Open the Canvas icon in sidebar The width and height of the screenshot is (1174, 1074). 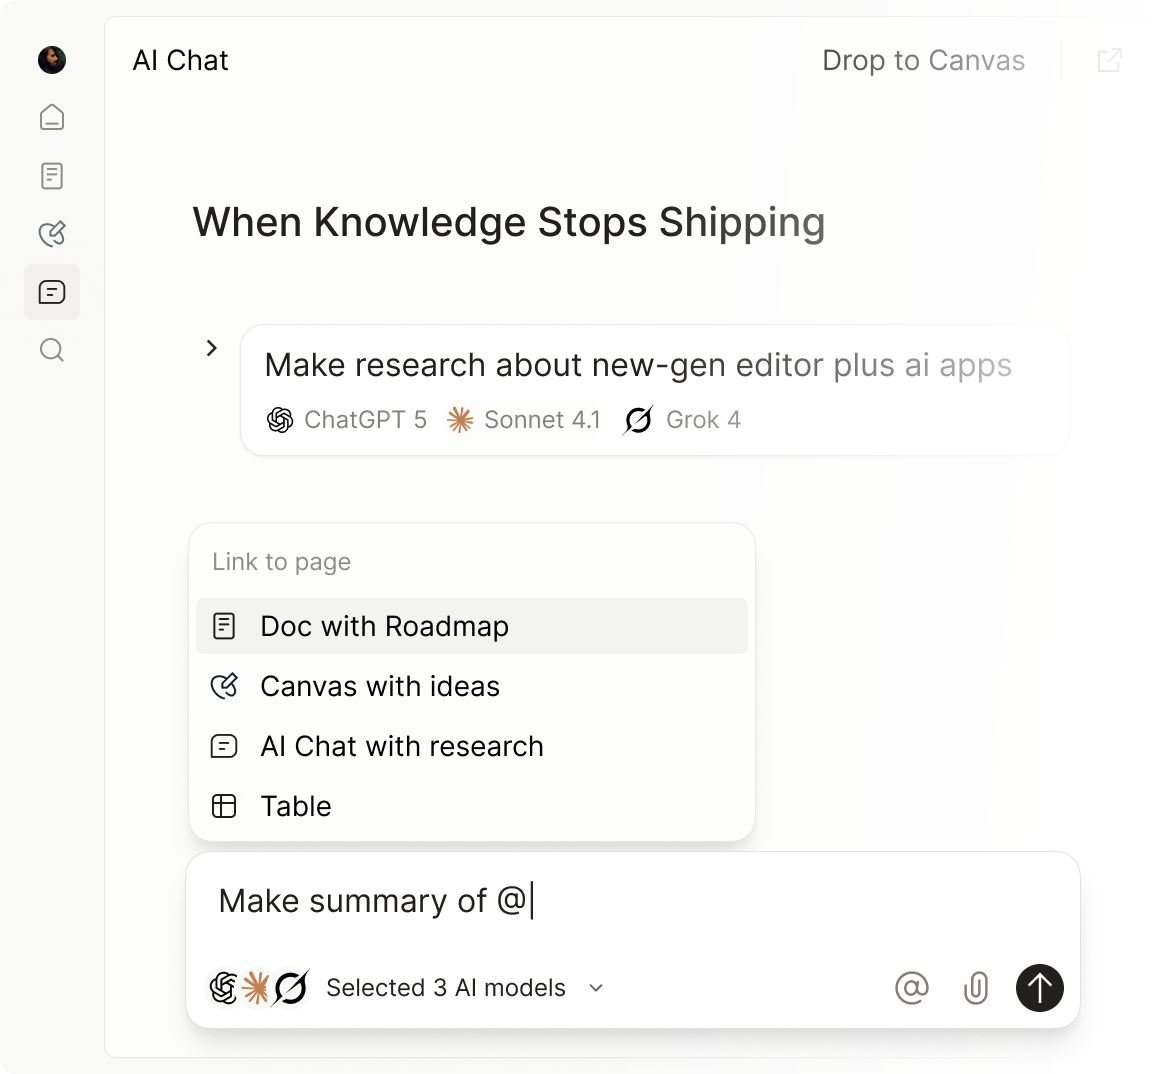pyautogui.click(x=52, y=234)
